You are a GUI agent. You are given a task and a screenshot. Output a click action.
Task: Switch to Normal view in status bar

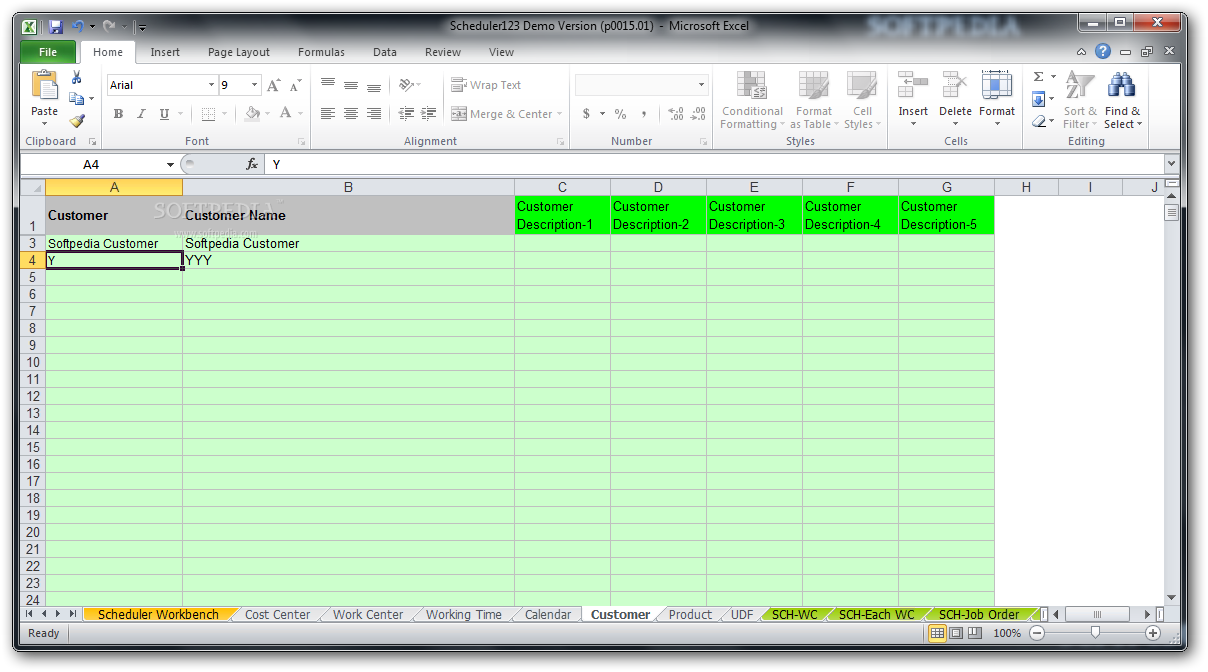click(937, 633)
